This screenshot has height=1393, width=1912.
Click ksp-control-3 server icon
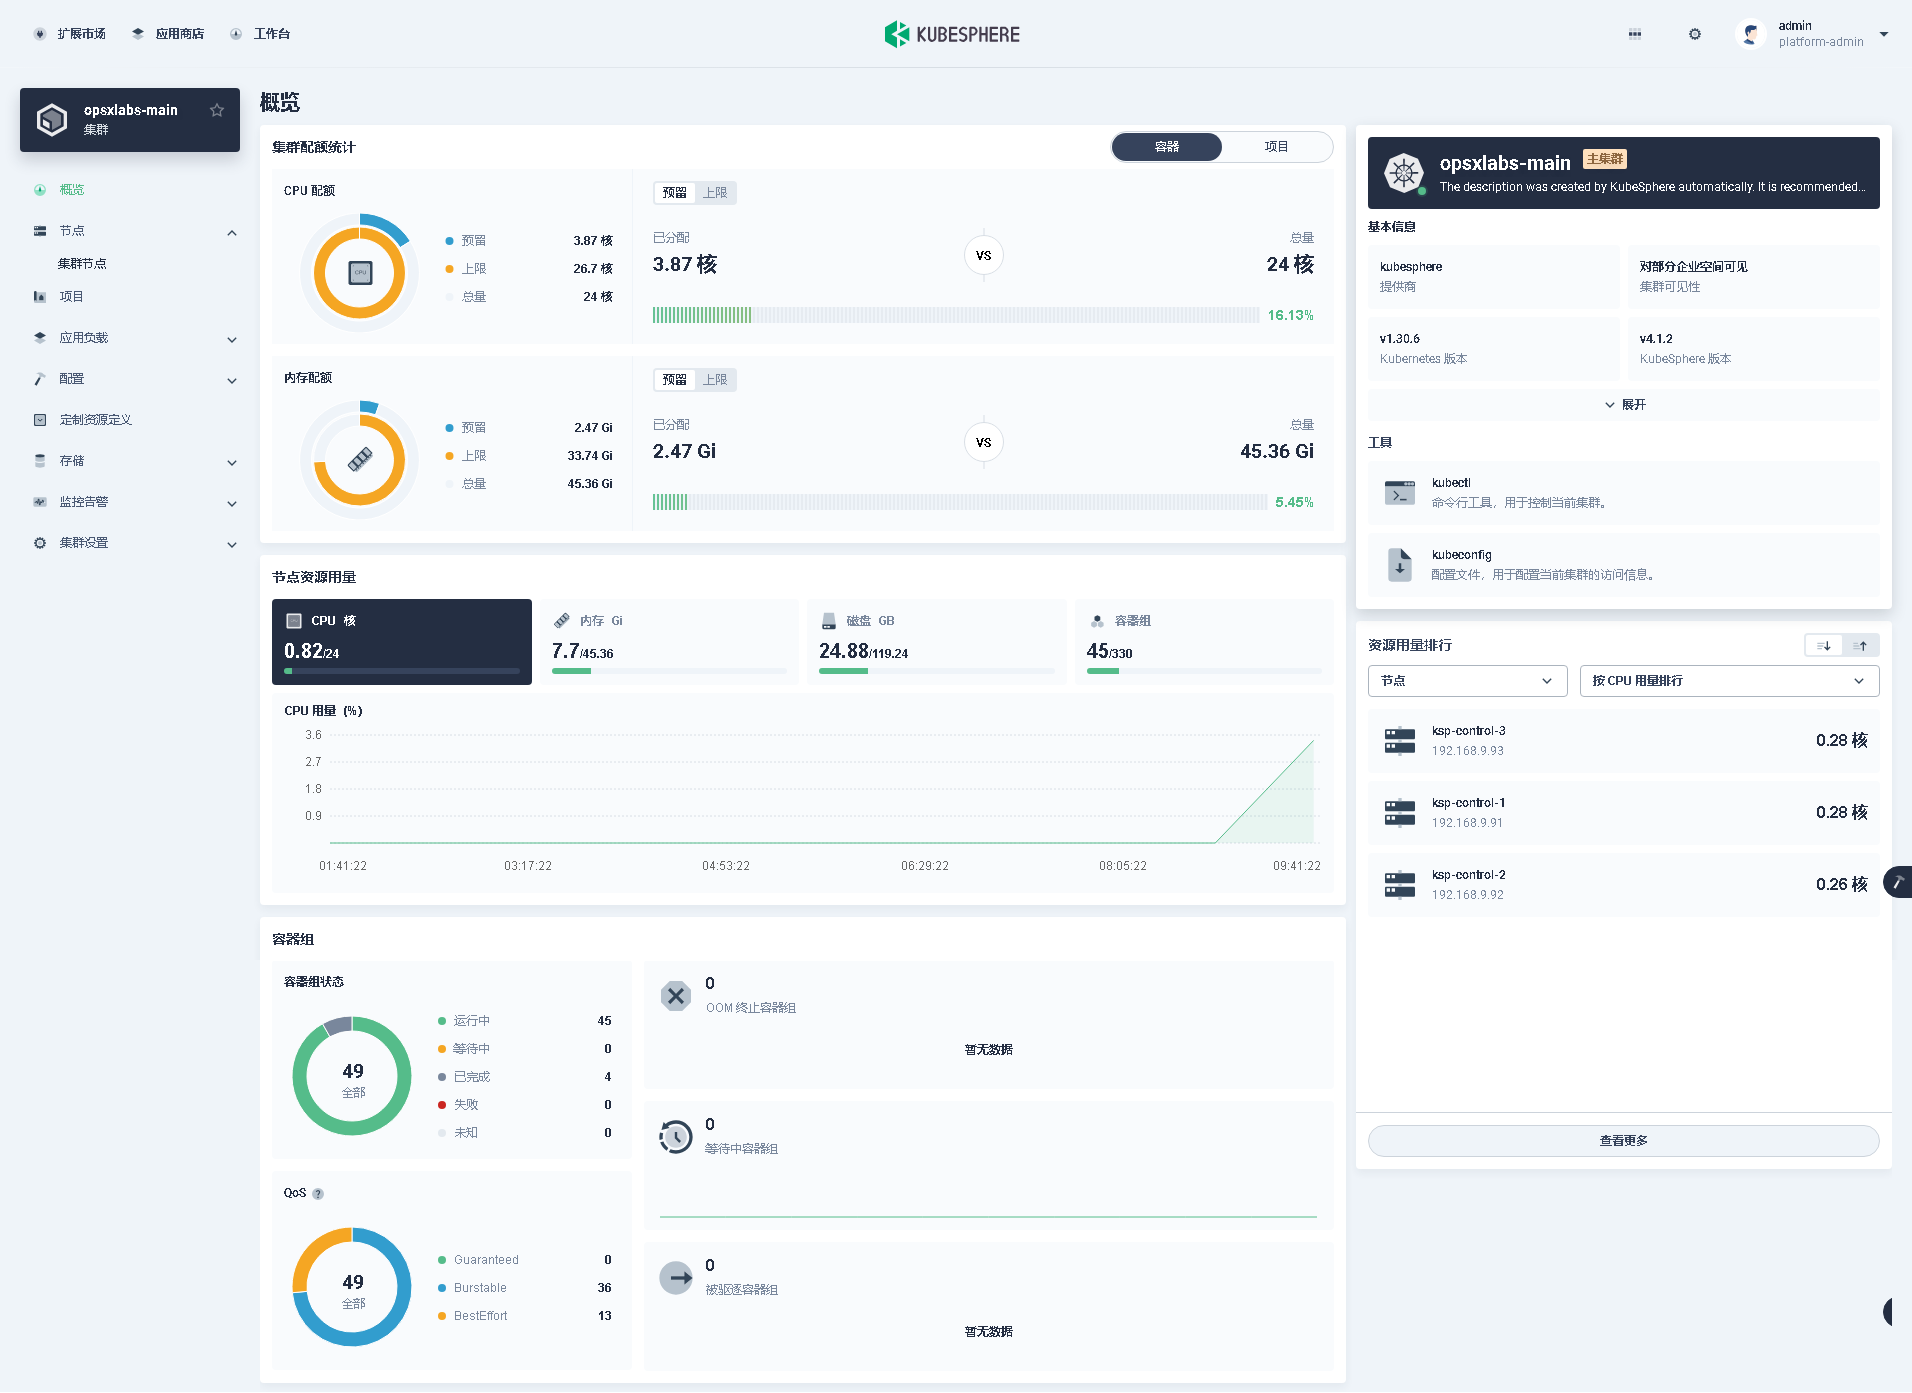tap(1400, 741)
